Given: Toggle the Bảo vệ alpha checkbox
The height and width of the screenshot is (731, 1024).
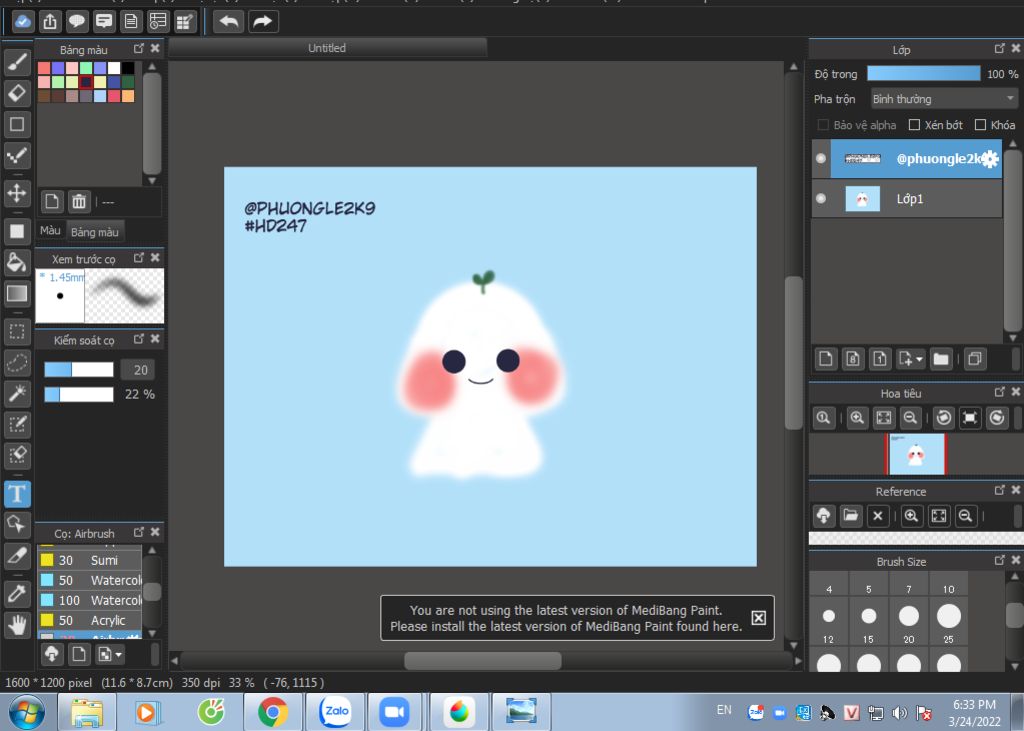Looking at the screenshot, I should 823,125.
